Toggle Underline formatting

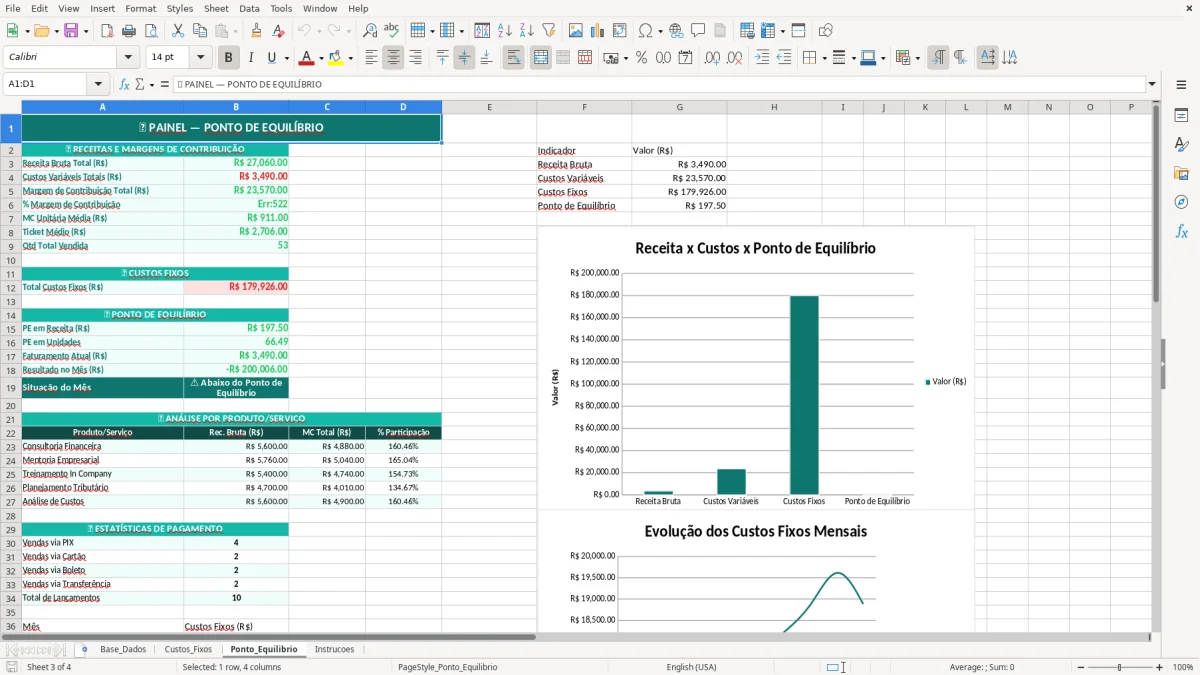coord(271,58)
